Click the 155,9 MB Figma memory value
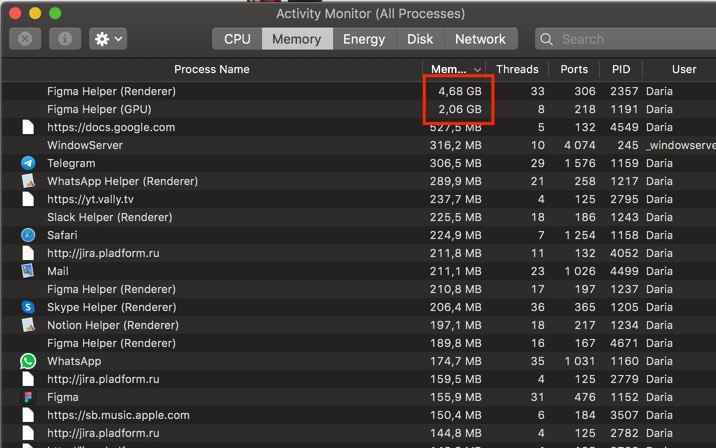 455,397
